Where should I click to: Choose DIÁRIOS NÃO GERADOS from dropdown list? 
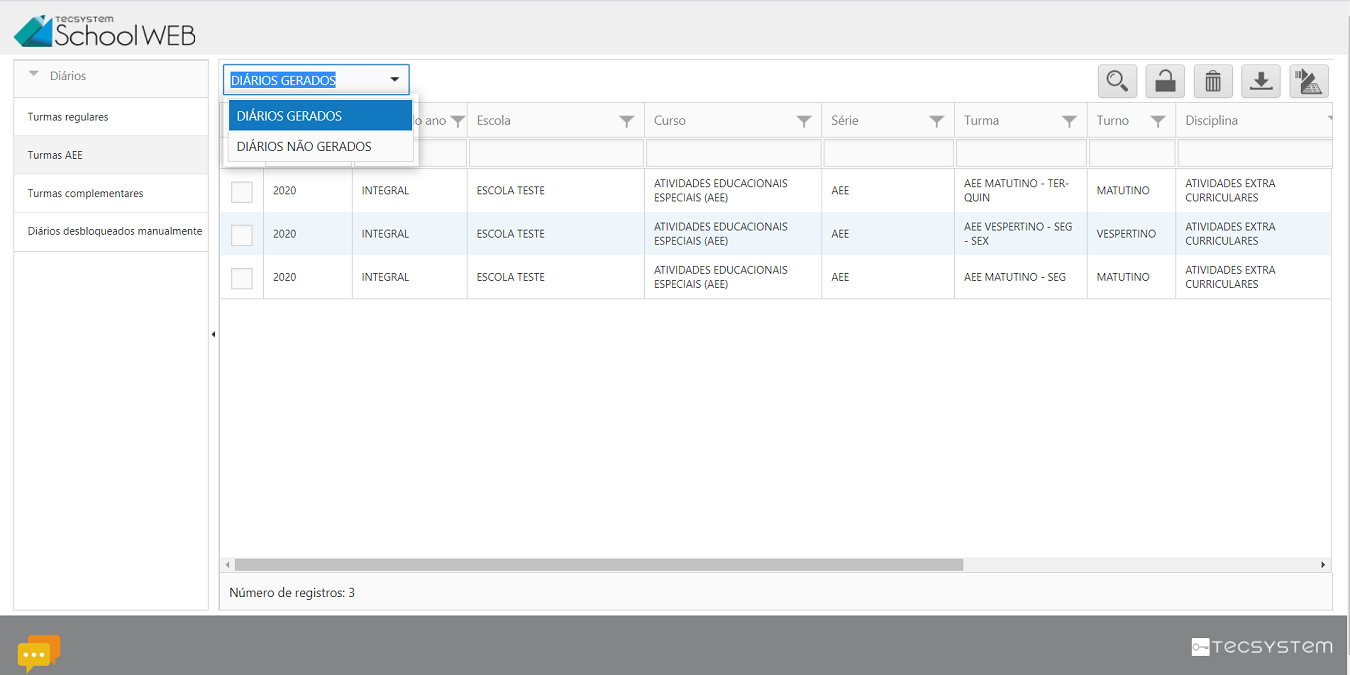point(304,147)
